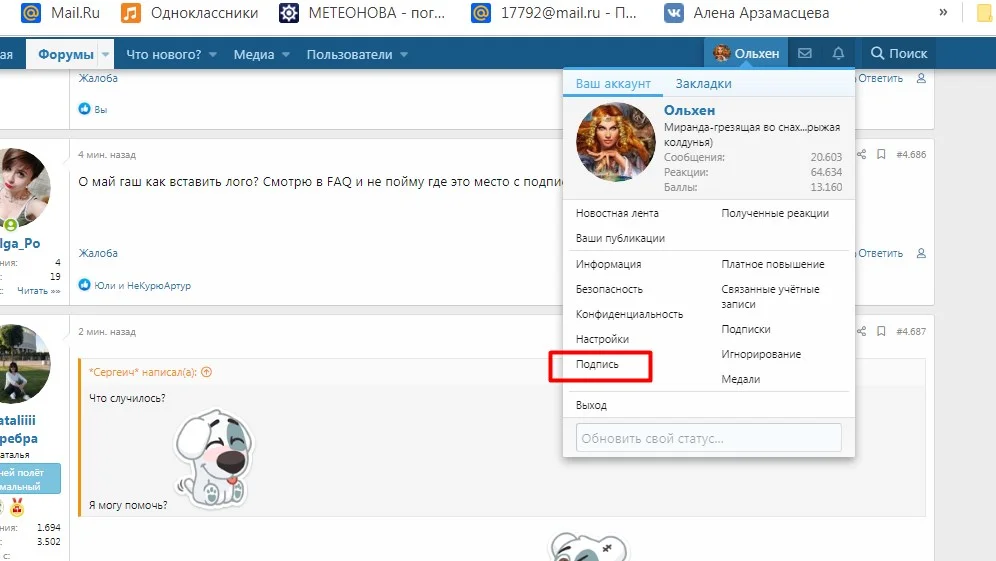
Task: Open the Безопасность settings
Action: 609,289
